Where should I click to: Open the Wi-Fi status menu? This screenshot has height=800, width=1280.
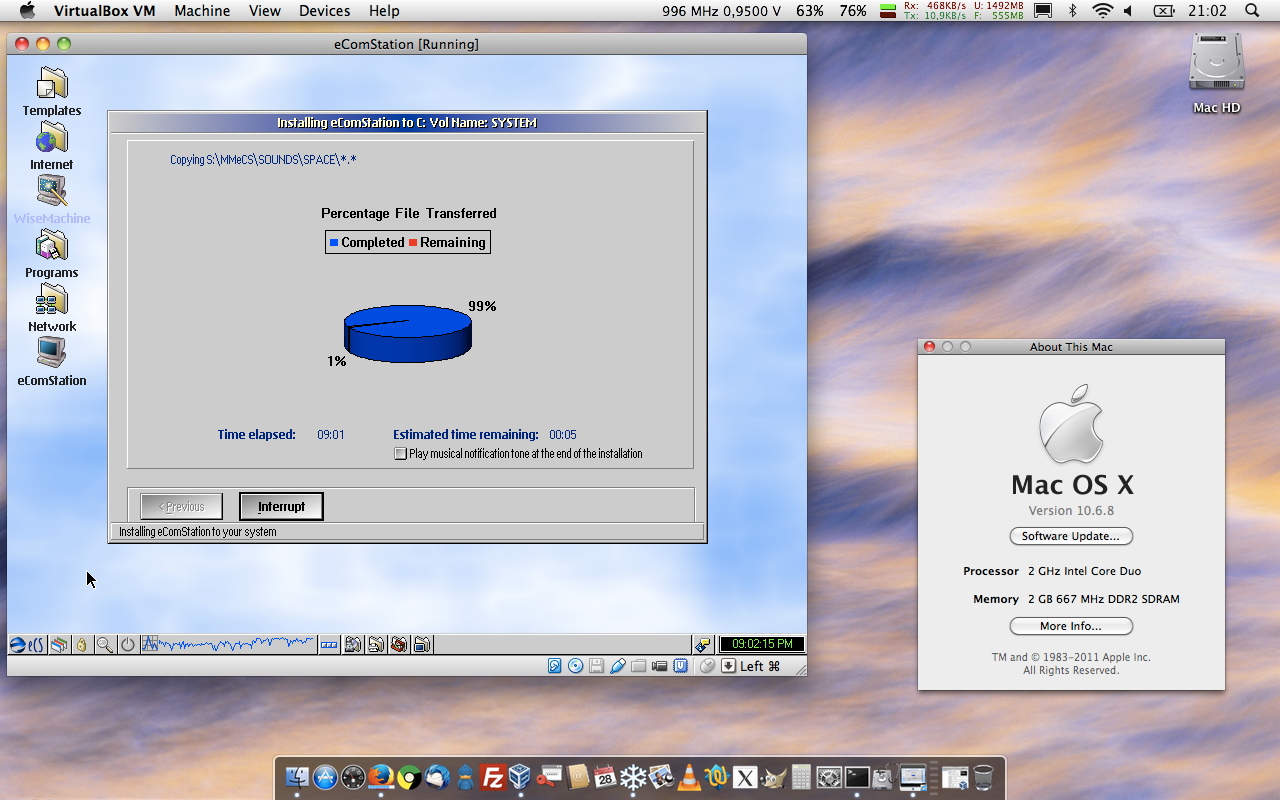point(1102,11)
